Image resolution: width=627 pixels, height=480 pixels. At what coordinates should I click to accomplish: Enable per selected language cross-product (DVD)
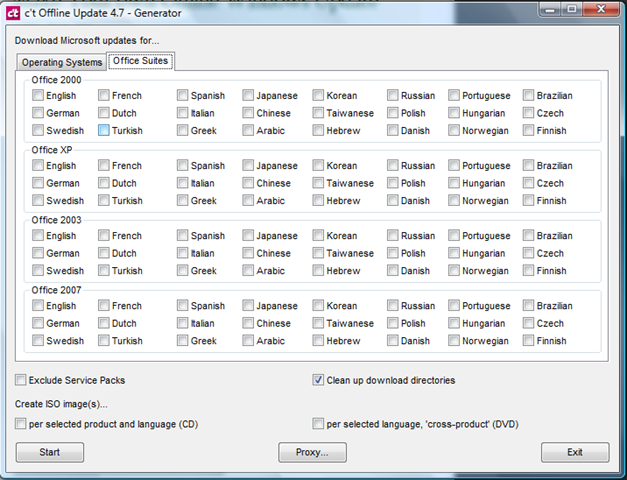coord(319,424)
